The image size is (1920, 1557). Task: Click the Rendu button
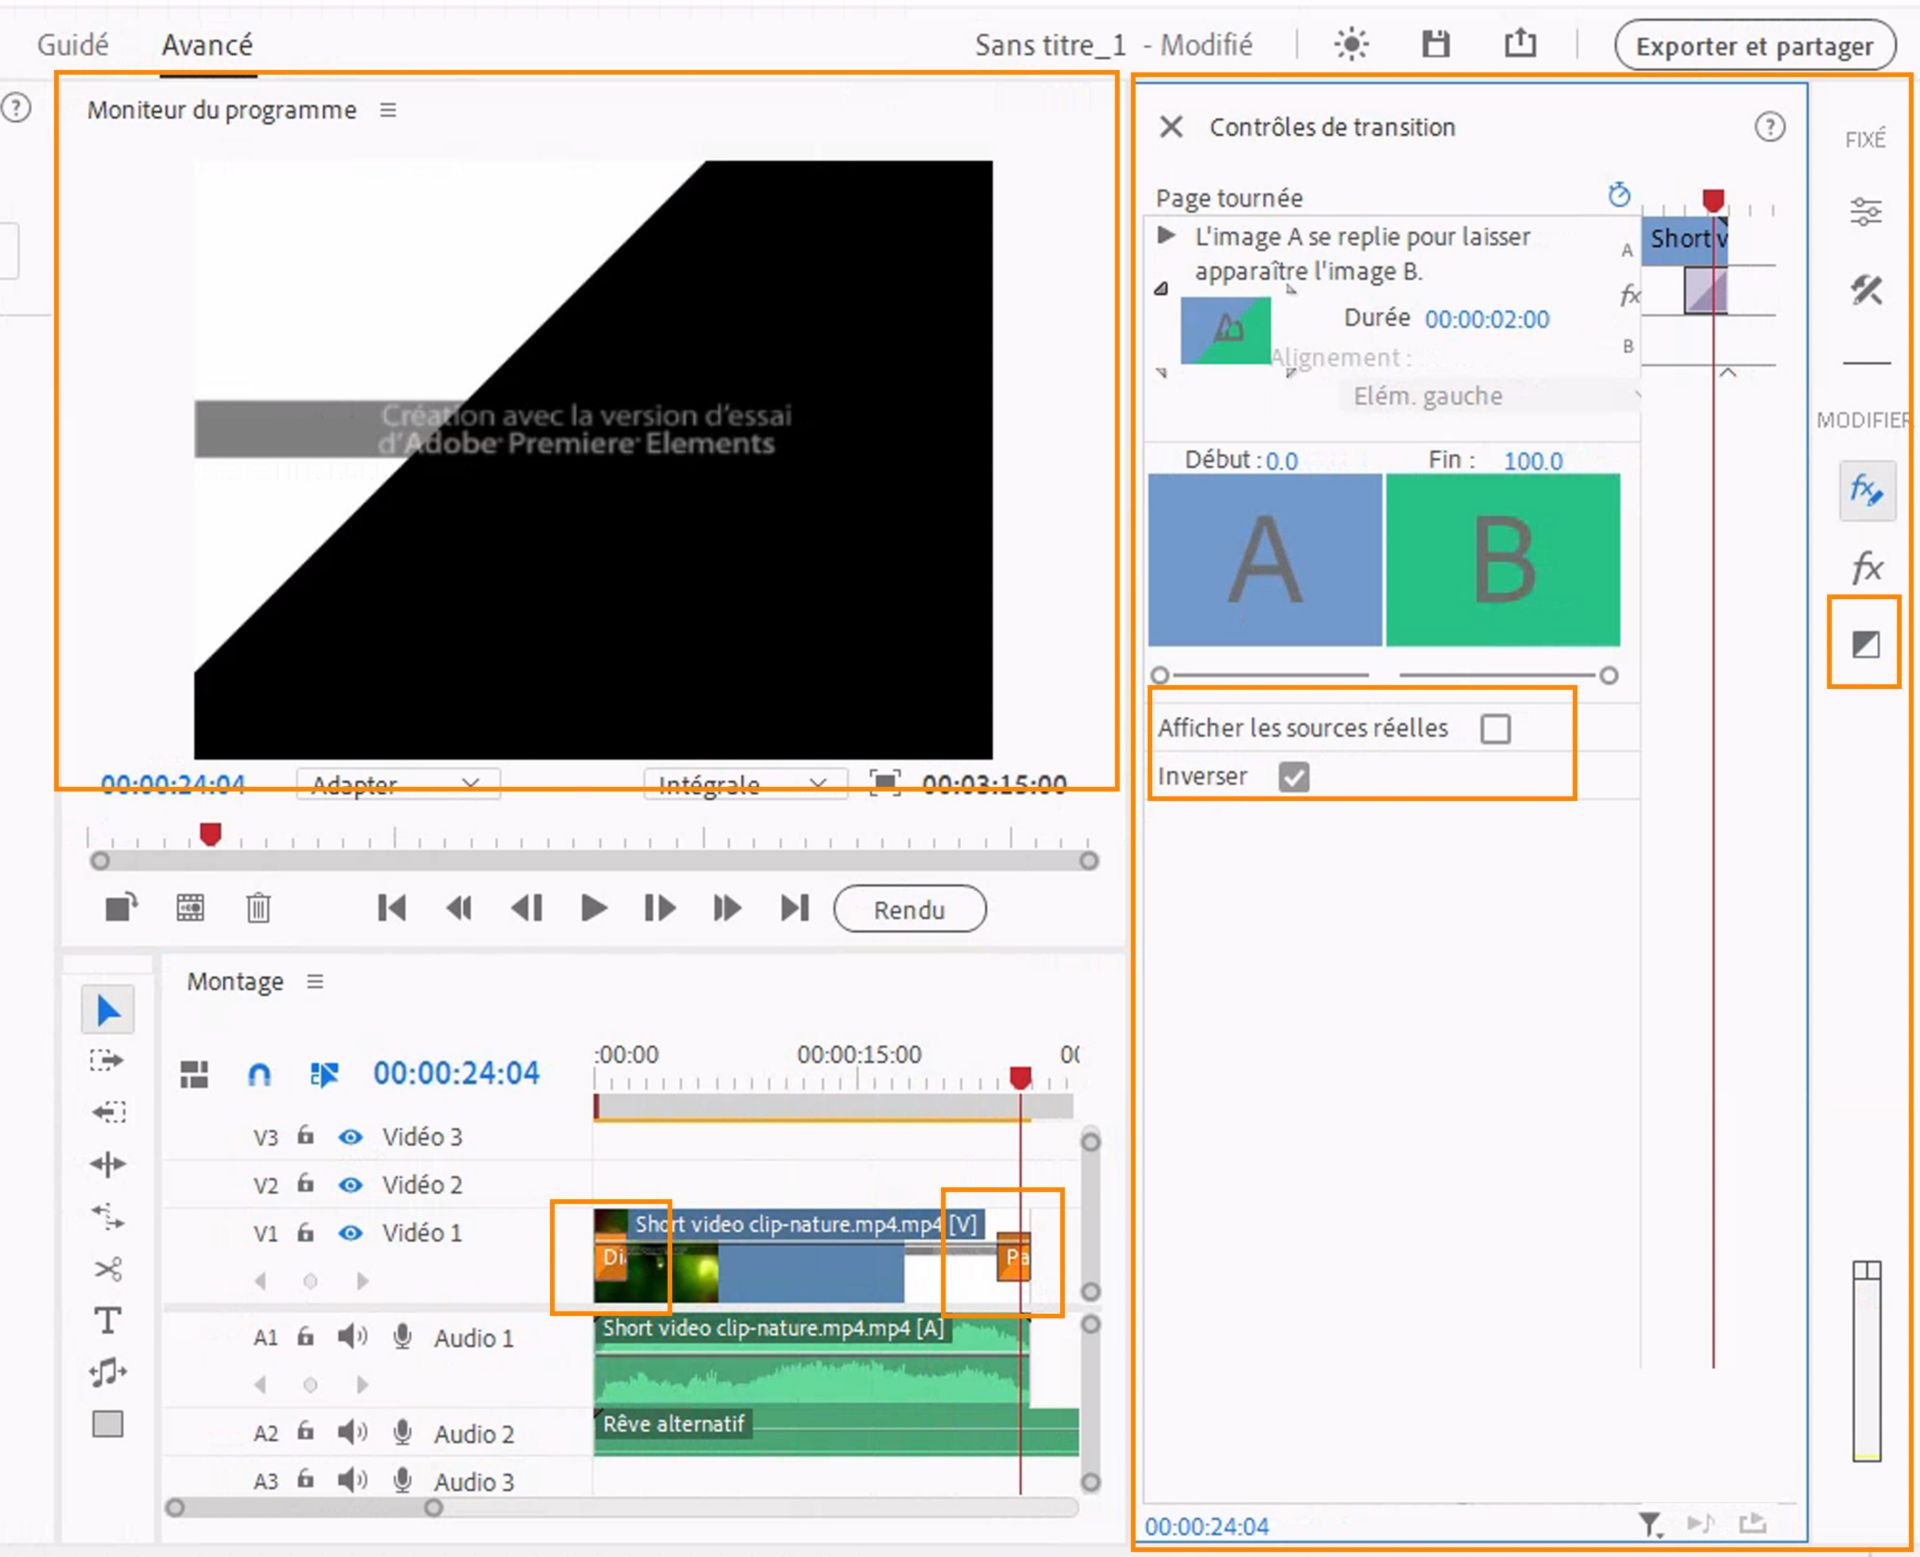tap(910, 910)
